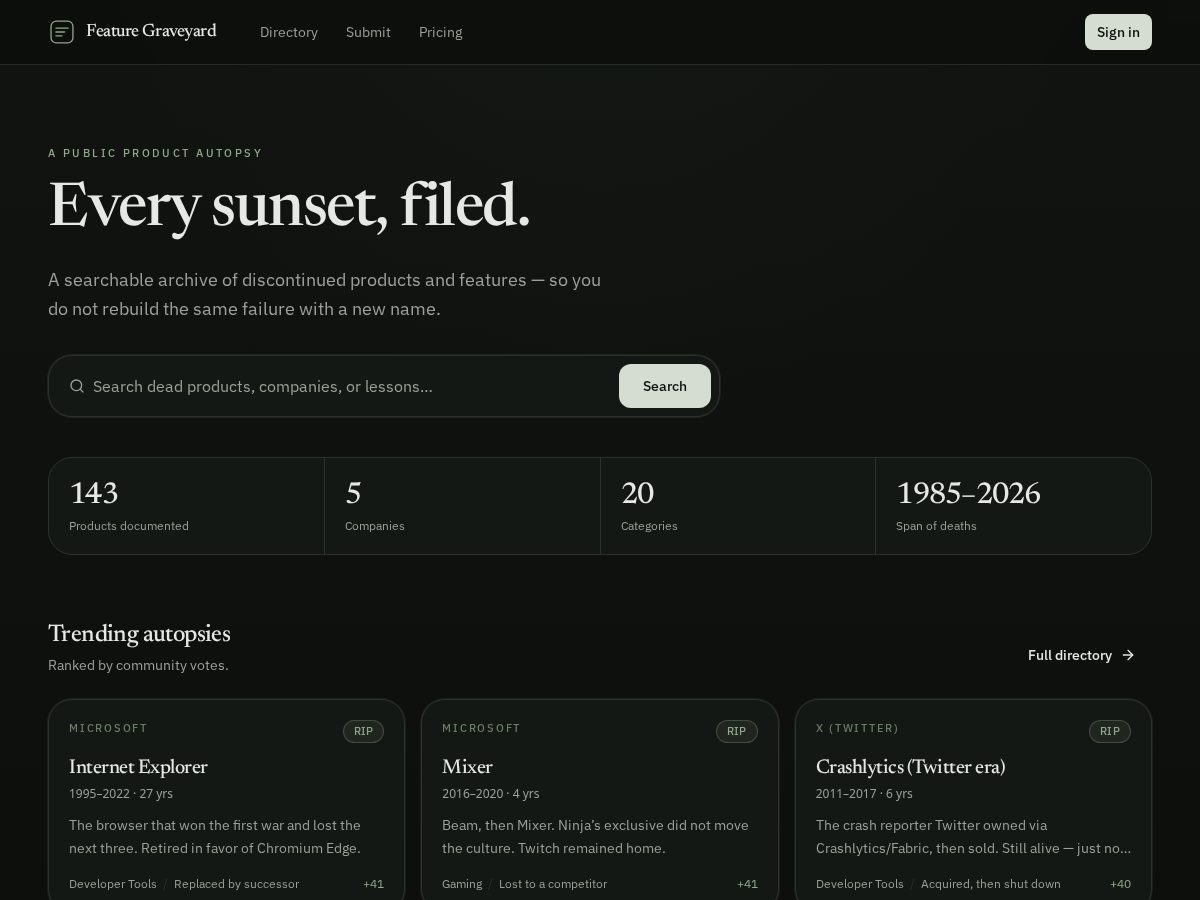Click the Developer Tools tag on Internet Explorer card
Image resolution: width=1200 pixels, height=900 pixels.
pyautogui.click(x=113, y=884)
